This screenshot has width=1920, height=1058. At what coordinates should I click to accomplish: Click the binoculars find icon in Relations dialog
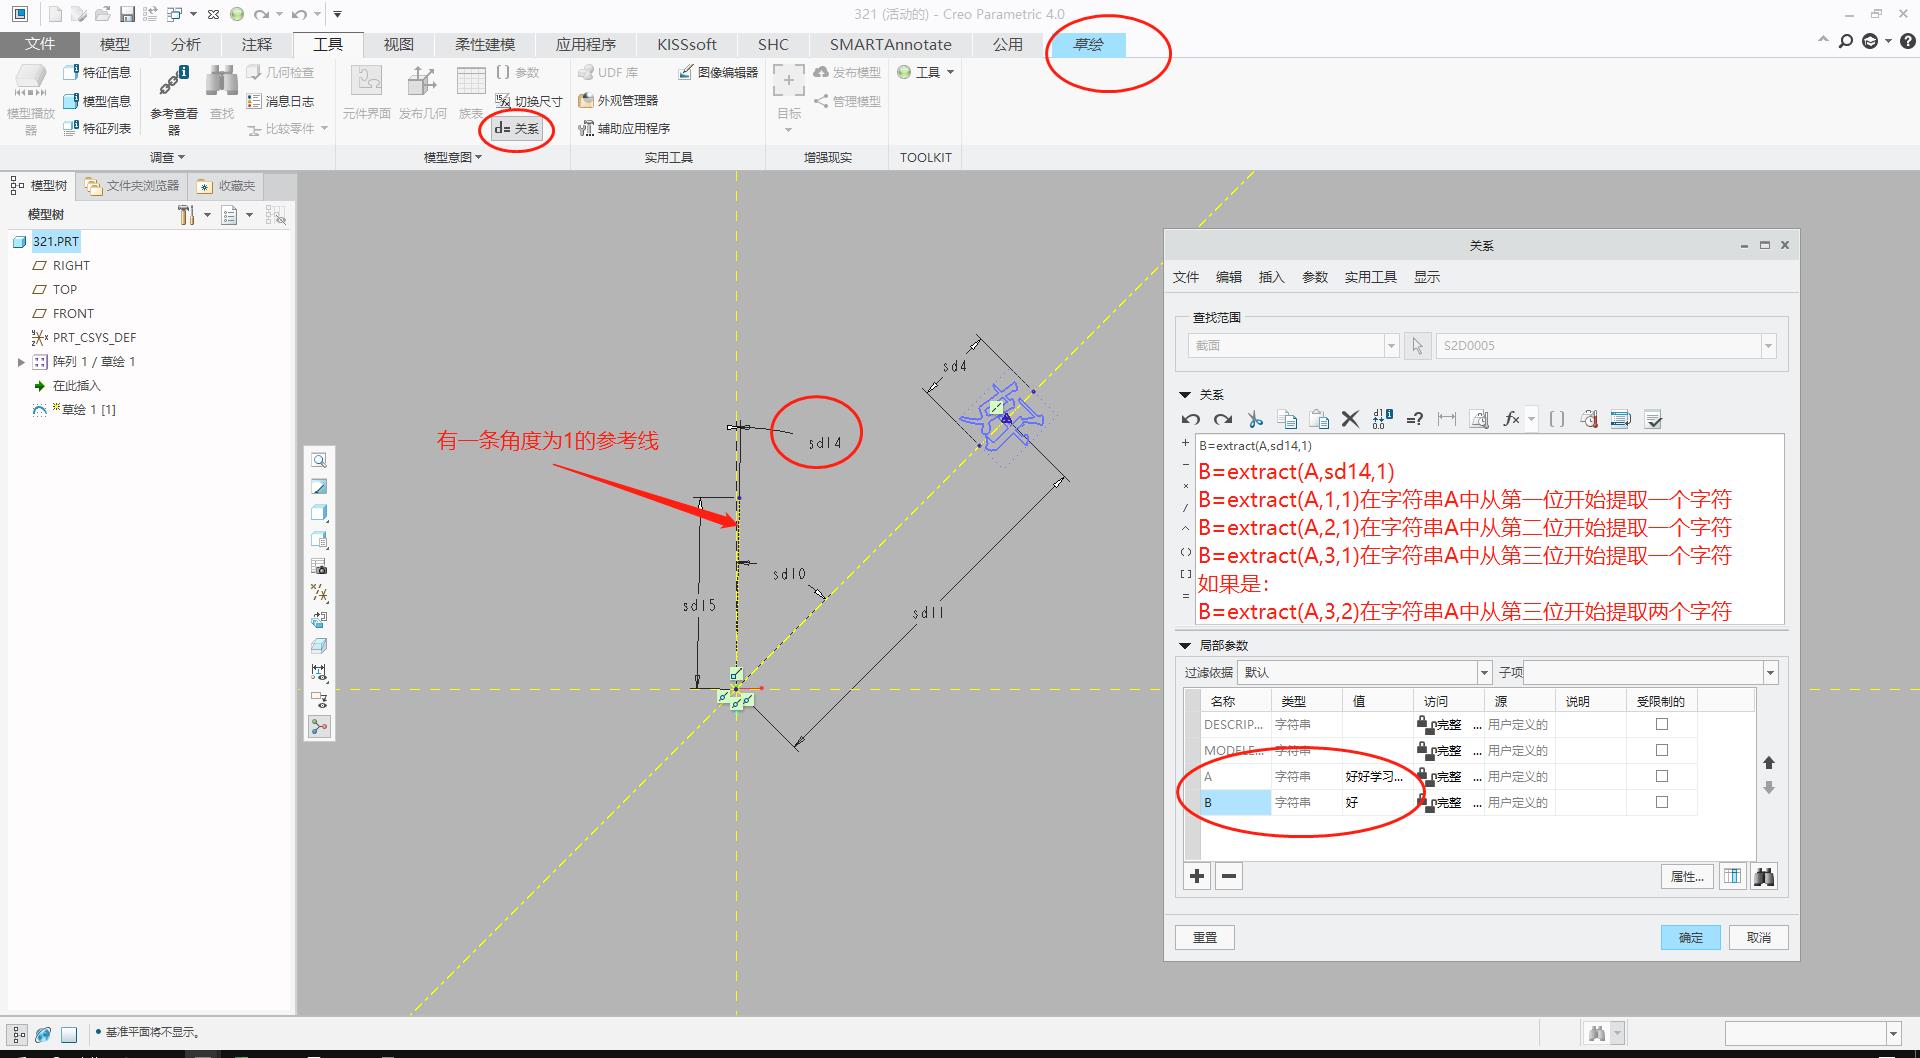[x=1764, y=876]
